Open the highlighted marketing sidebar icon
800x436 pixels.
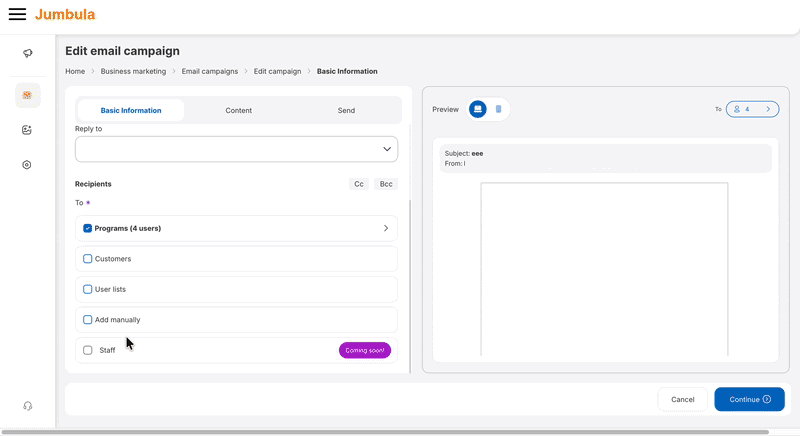pos(28,96)
